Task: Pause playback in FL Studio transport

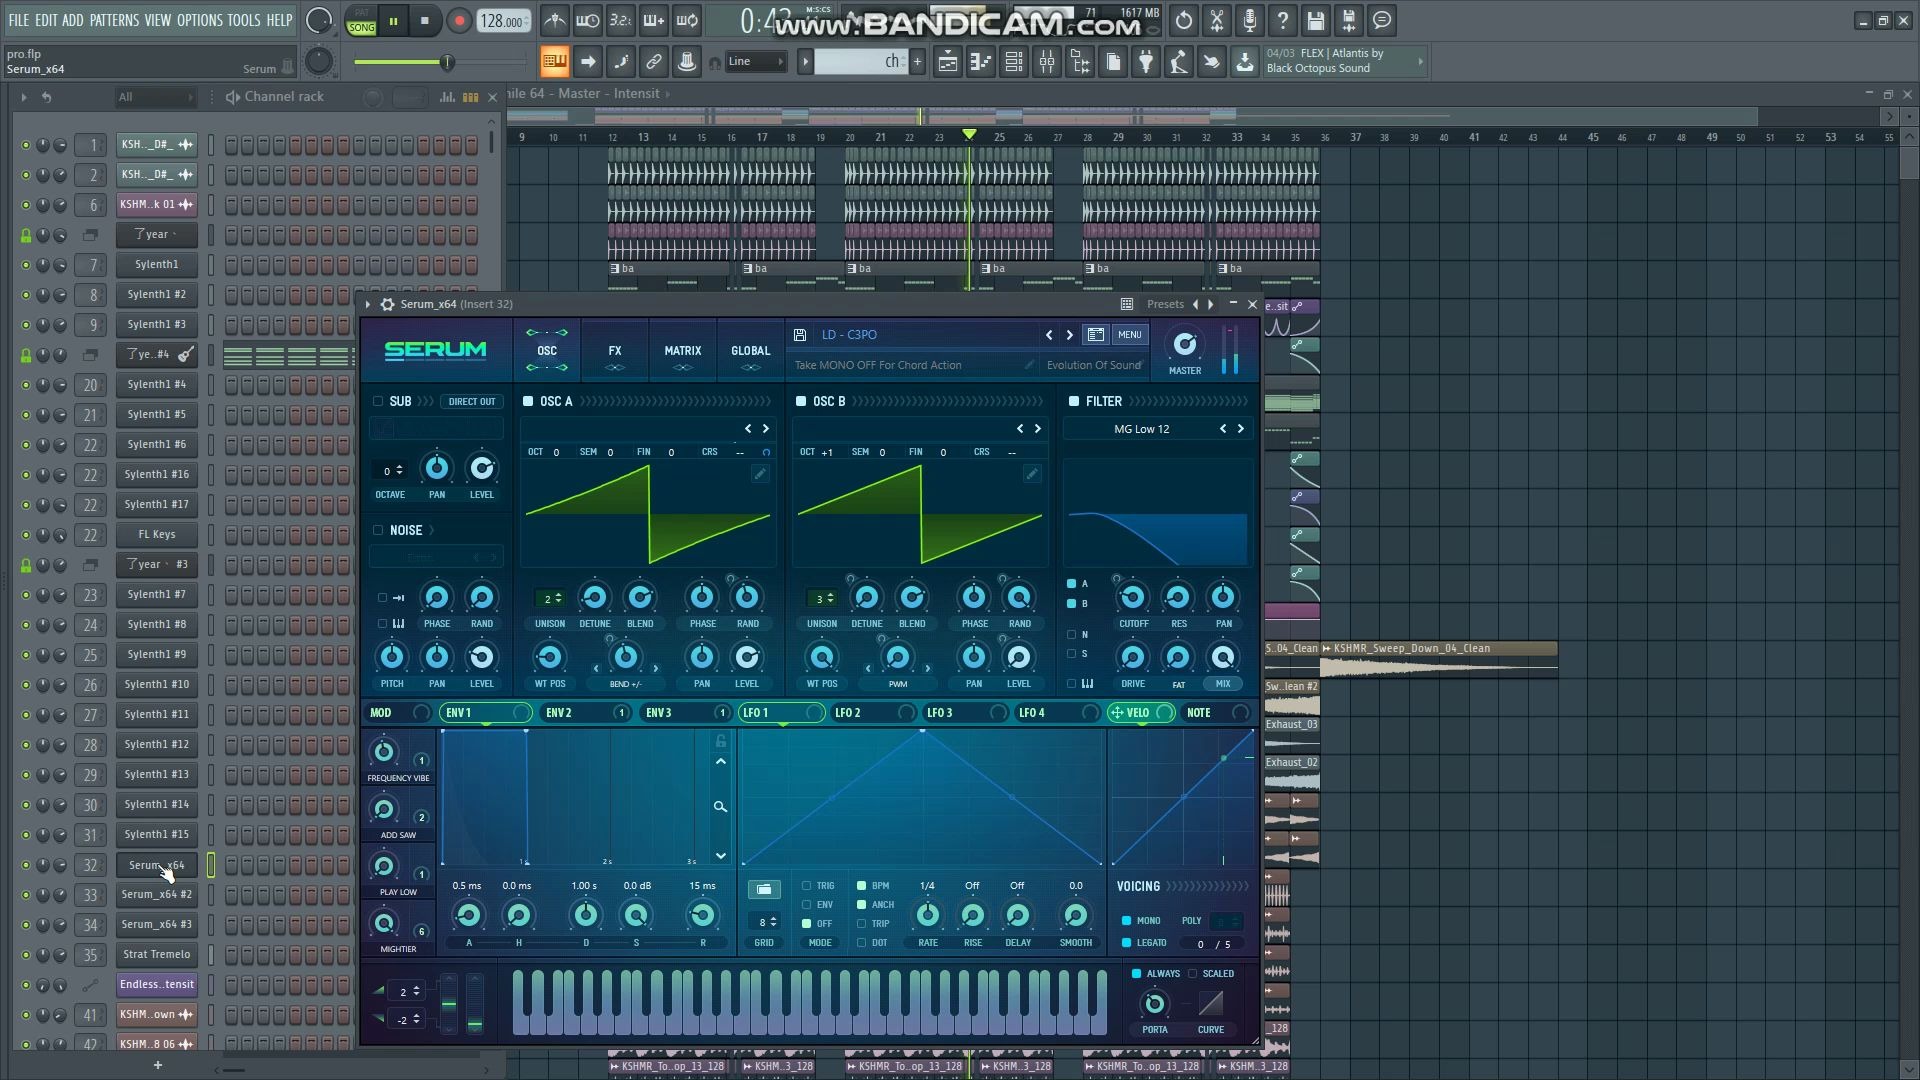Action: point(393,21)
